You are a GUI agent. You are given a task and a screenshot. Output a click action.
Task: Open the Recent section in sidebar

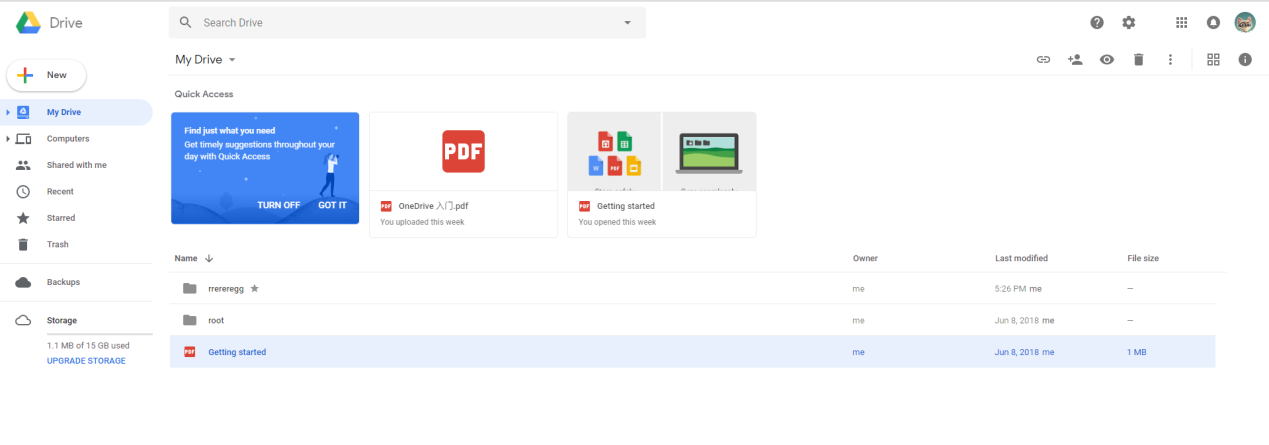tap(60, 191)
